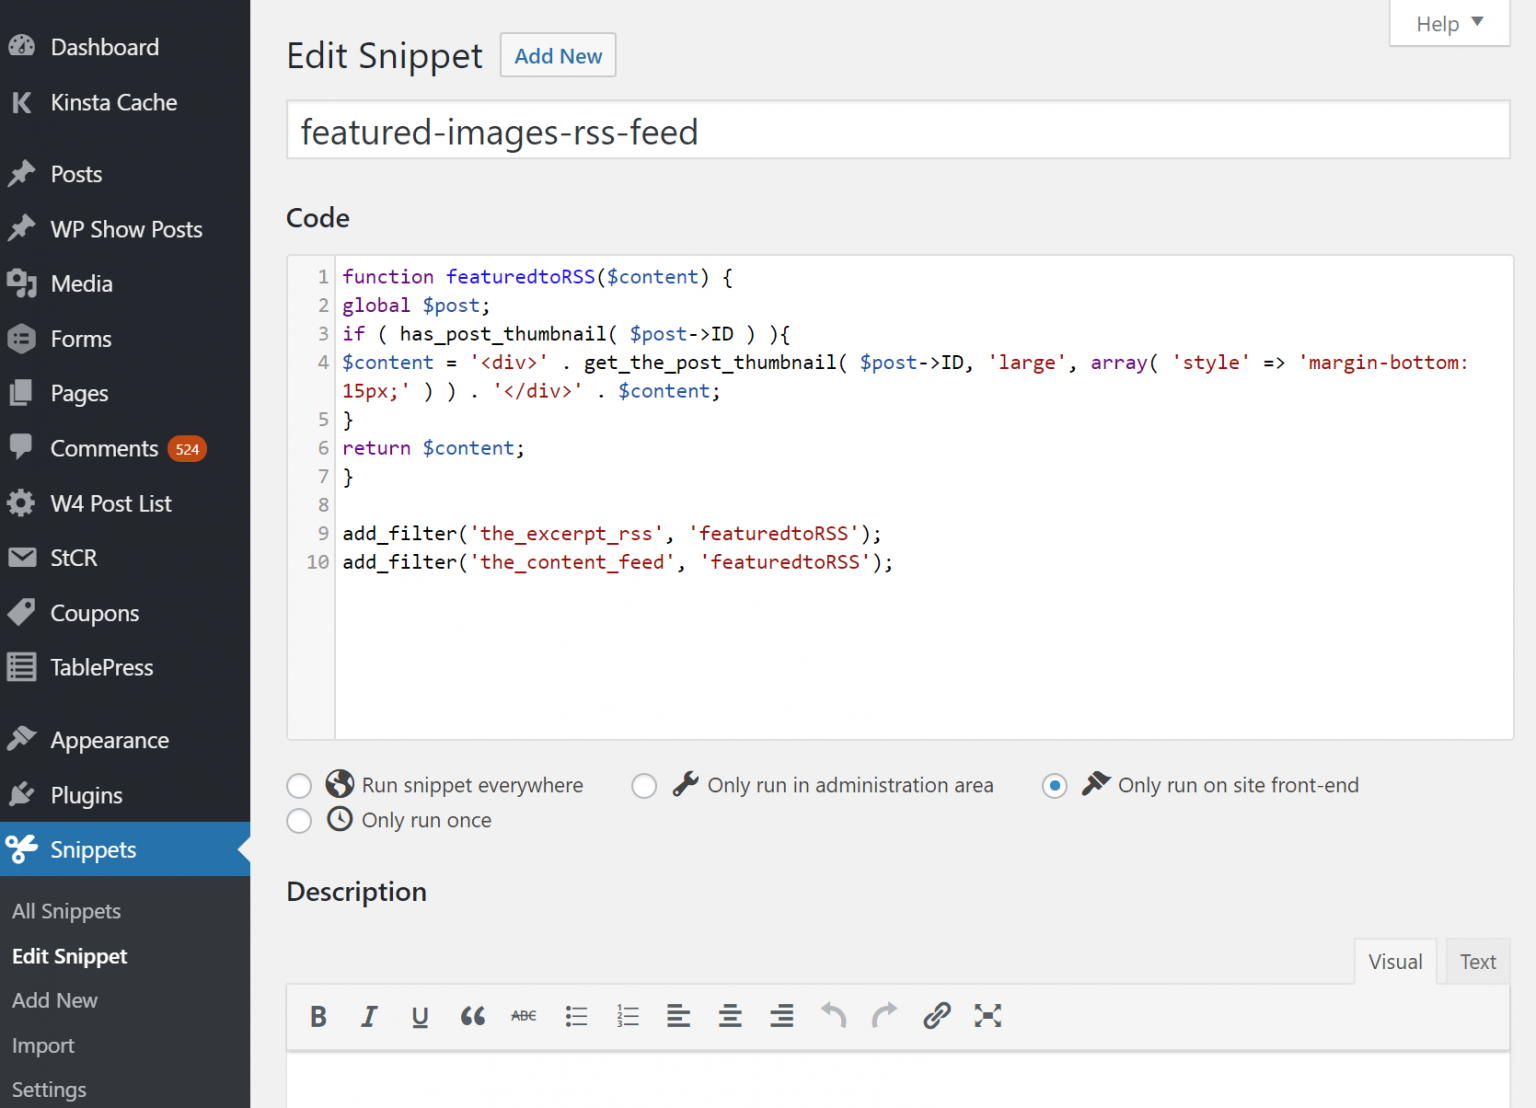Image resolution: width=1536 pixels, height=1108 pixels.
Task: Insert a hyperlink in the description
Action: [x=936, y=1016]
